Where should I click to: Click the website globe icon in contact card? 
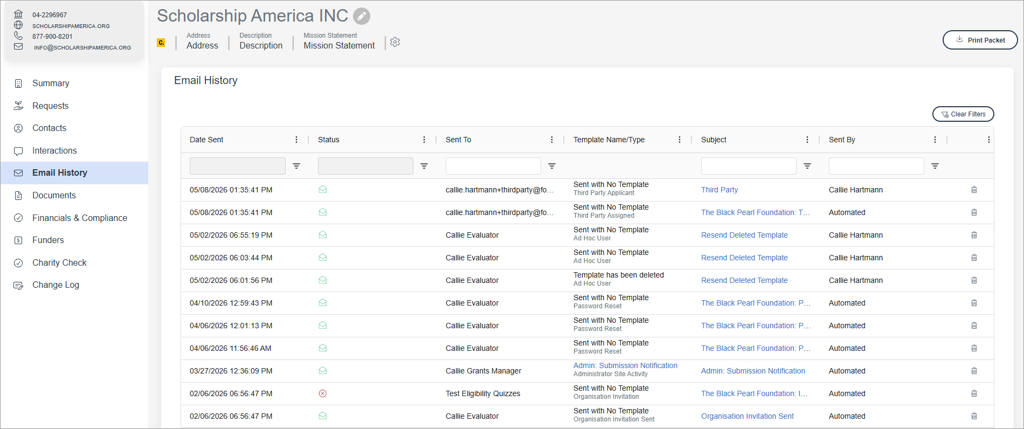[18, 25]
